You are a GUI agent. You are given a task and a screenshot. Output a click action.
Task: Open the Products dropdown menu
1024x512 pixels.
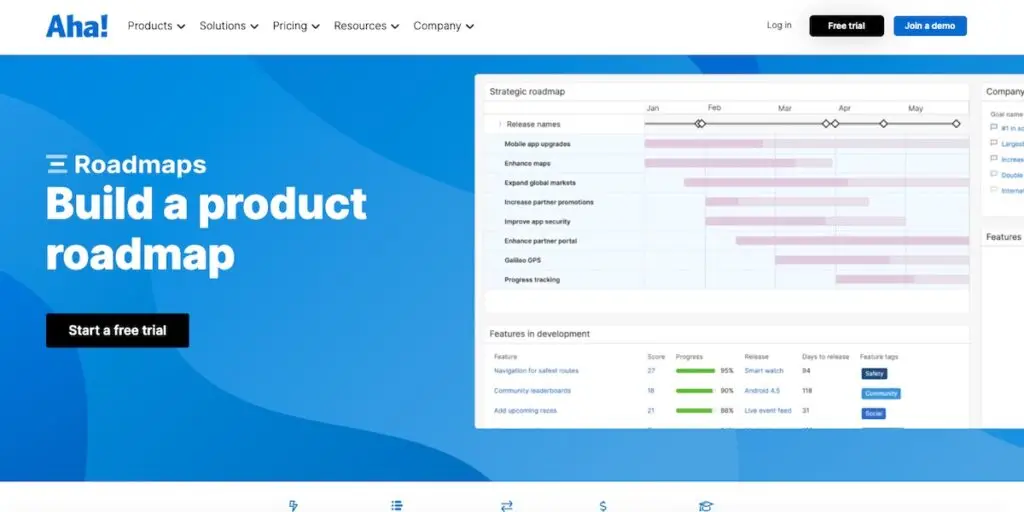click(x=156, y=26)
